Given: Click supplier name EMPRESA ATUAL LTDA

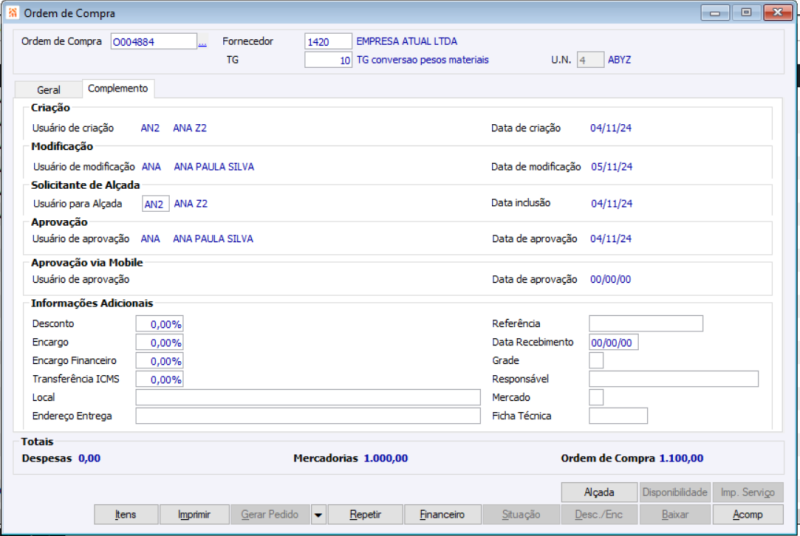Looking at the screenshot, I should (x=407, y=41).
